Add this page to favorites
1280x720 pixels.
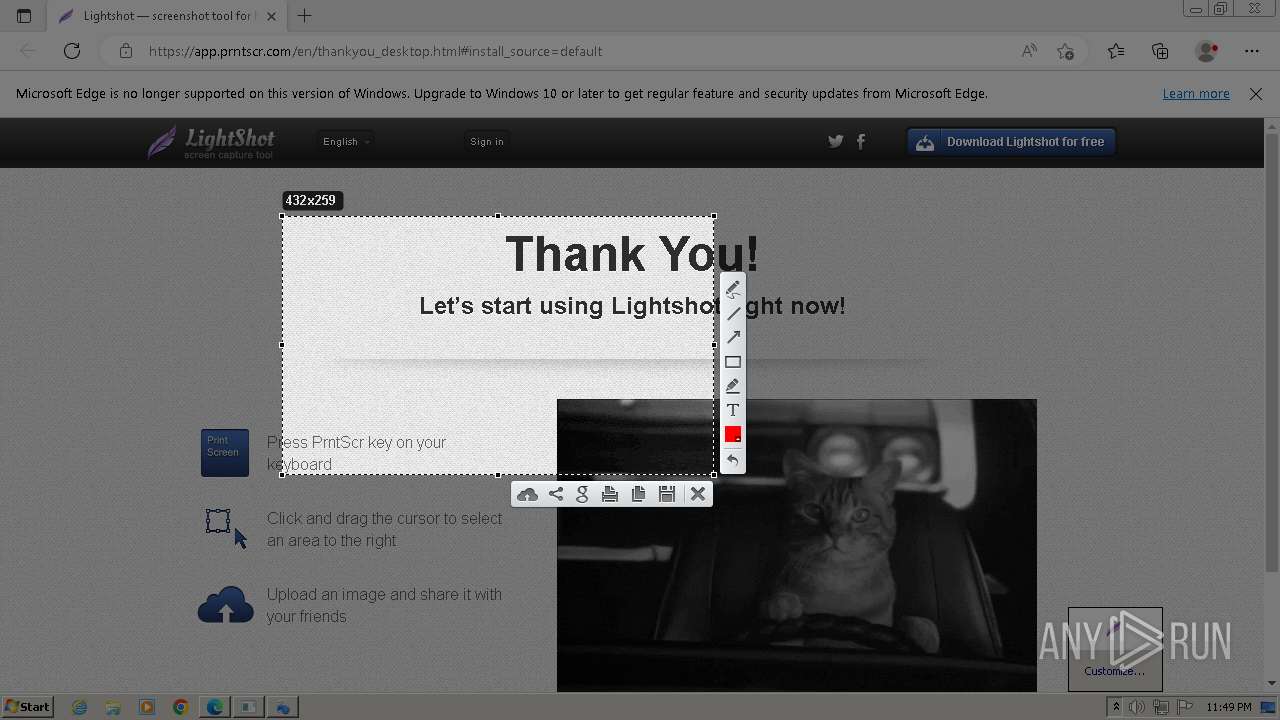(x=1066, y=51)
